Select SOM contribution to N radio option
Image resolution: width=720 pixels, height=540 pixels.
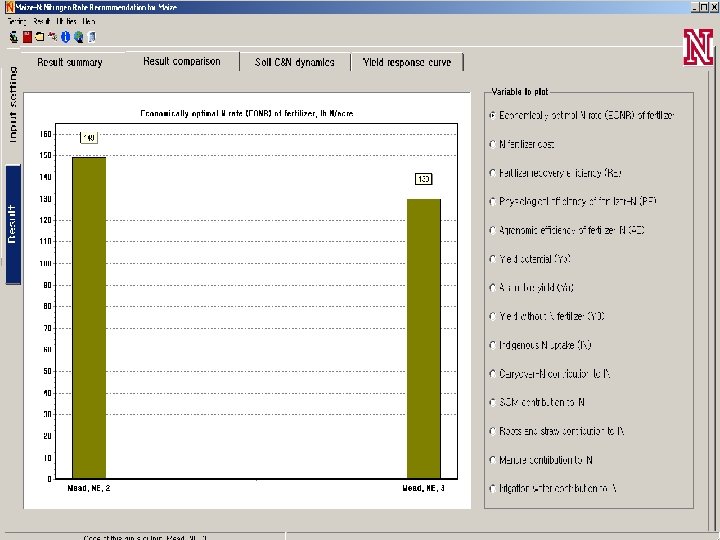[537, 402]
